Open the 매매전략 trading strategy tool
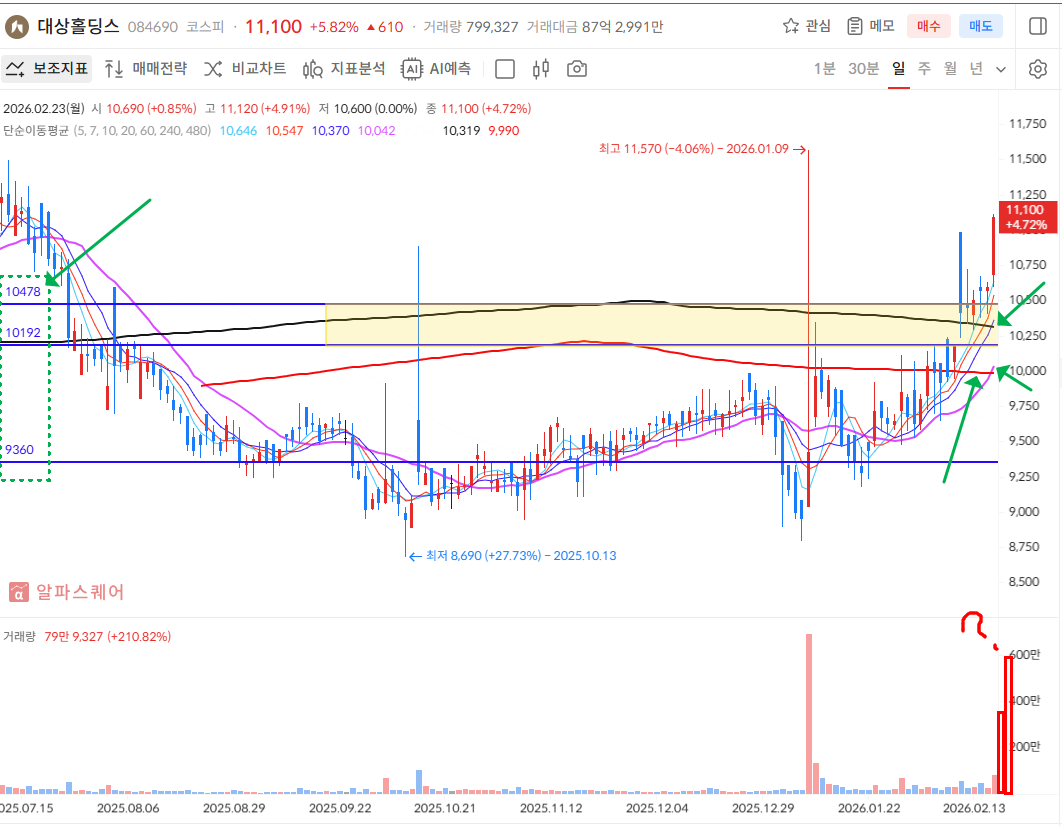Viewport: 1062px width, 826px height. [146, 69]
